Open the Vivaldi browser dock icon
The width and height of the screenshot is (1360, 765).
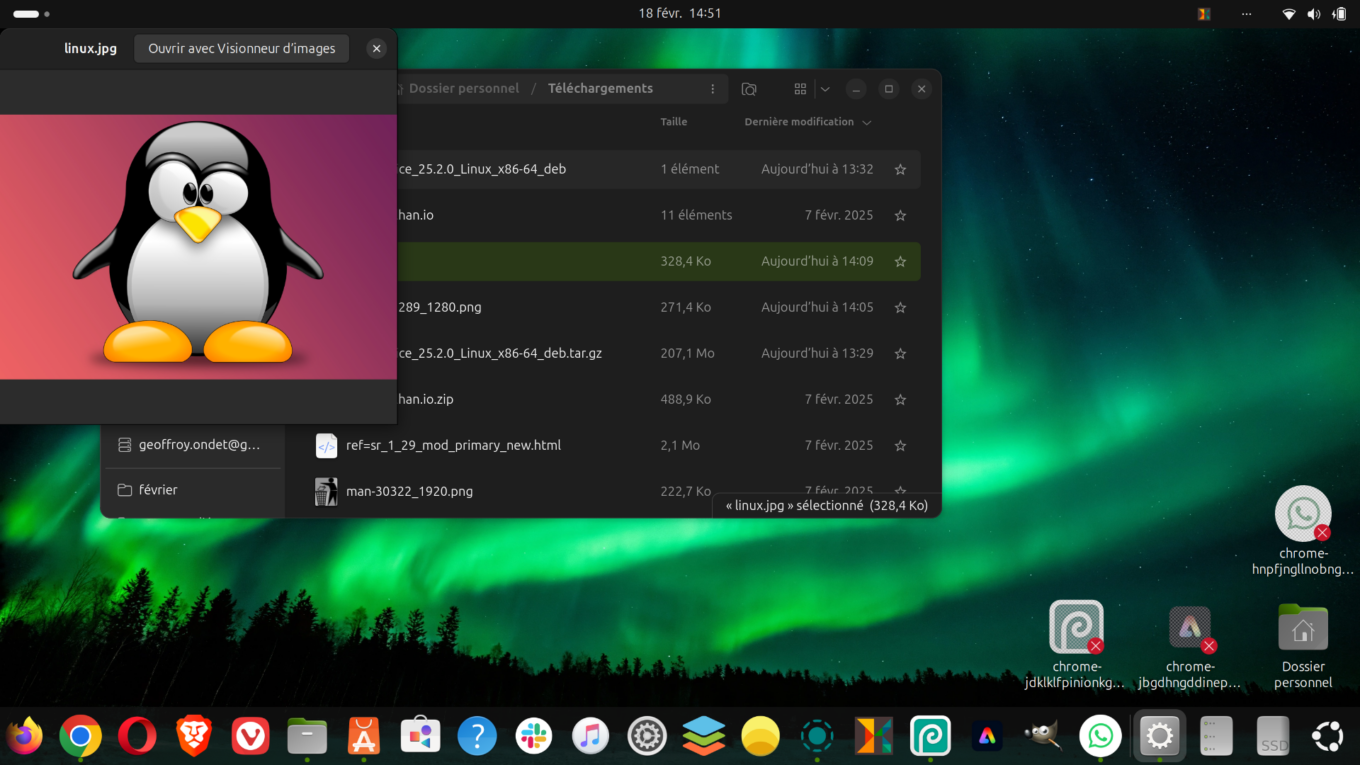click(x=250, y=737)
